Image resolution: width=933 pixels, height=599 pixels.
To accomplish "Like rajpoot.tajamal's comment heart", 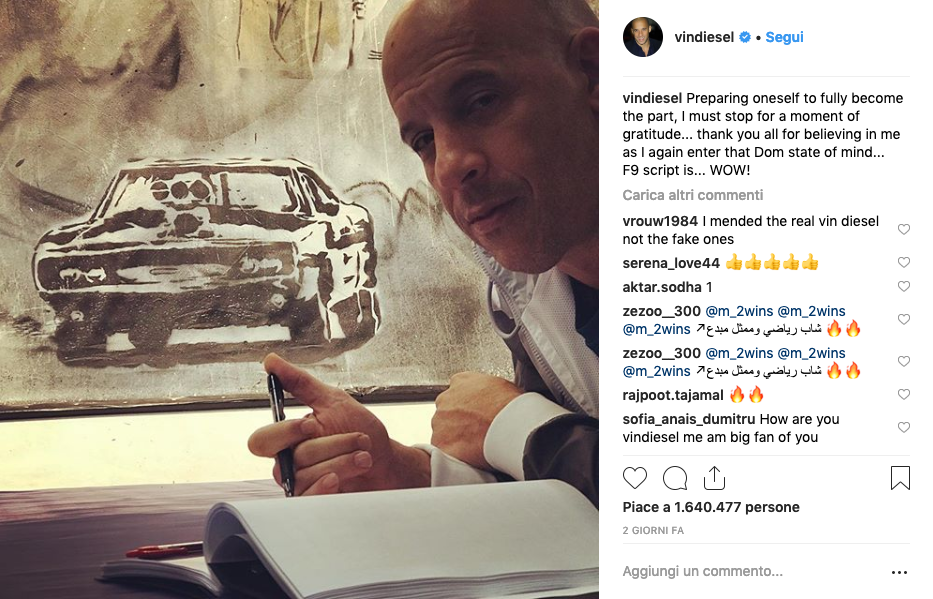I will [904, 394].
